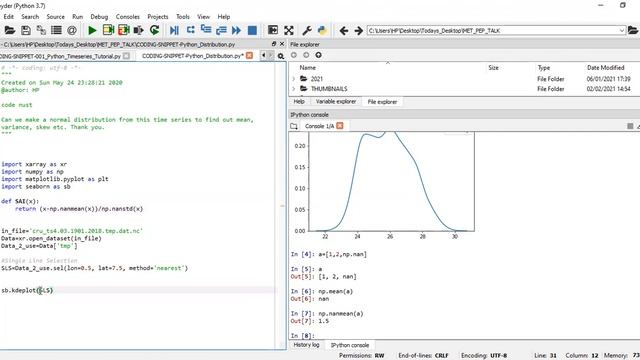Open the Debug menu
This screenshot has height=360, width=640.
coord(99,17)
